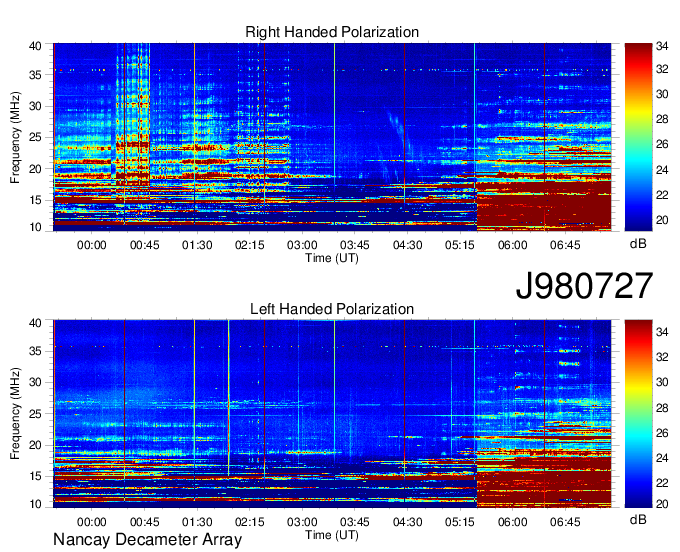The image size is (680, 552).
Task: Click the 34 dB tick on the lower colorbar
Action: (x=662, y=332)
